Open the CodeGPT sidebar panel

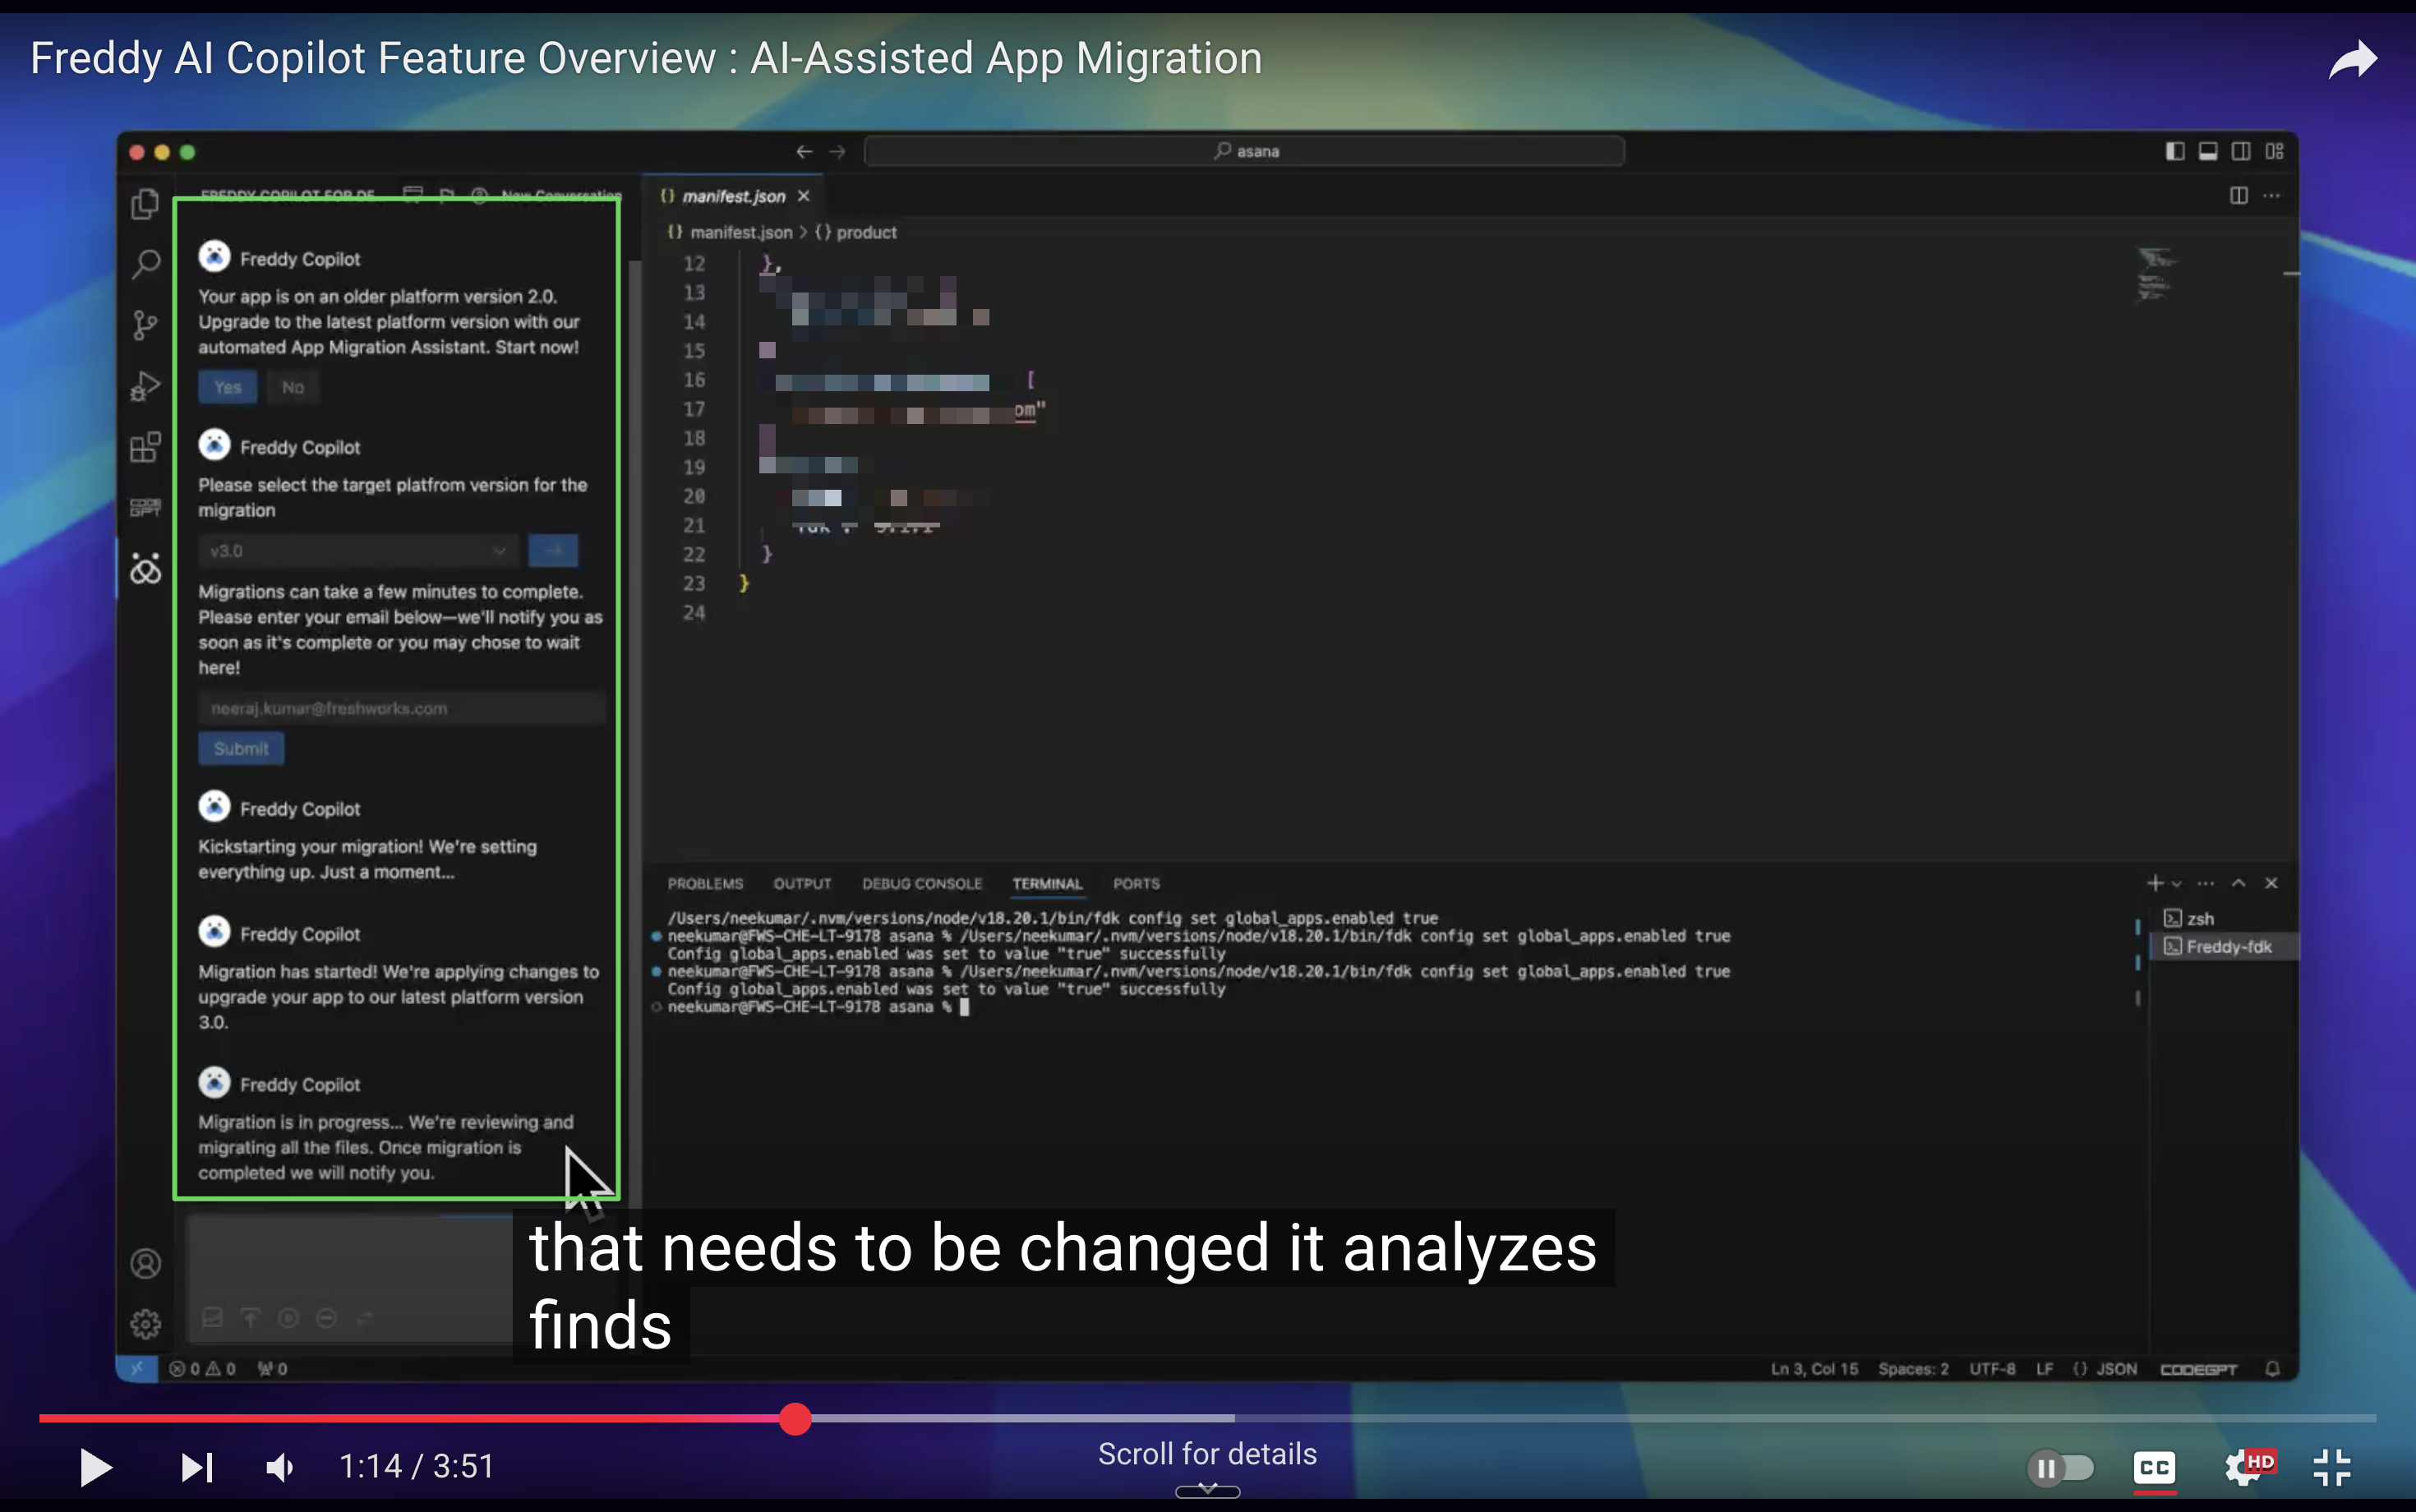click(x=145, y=507)
